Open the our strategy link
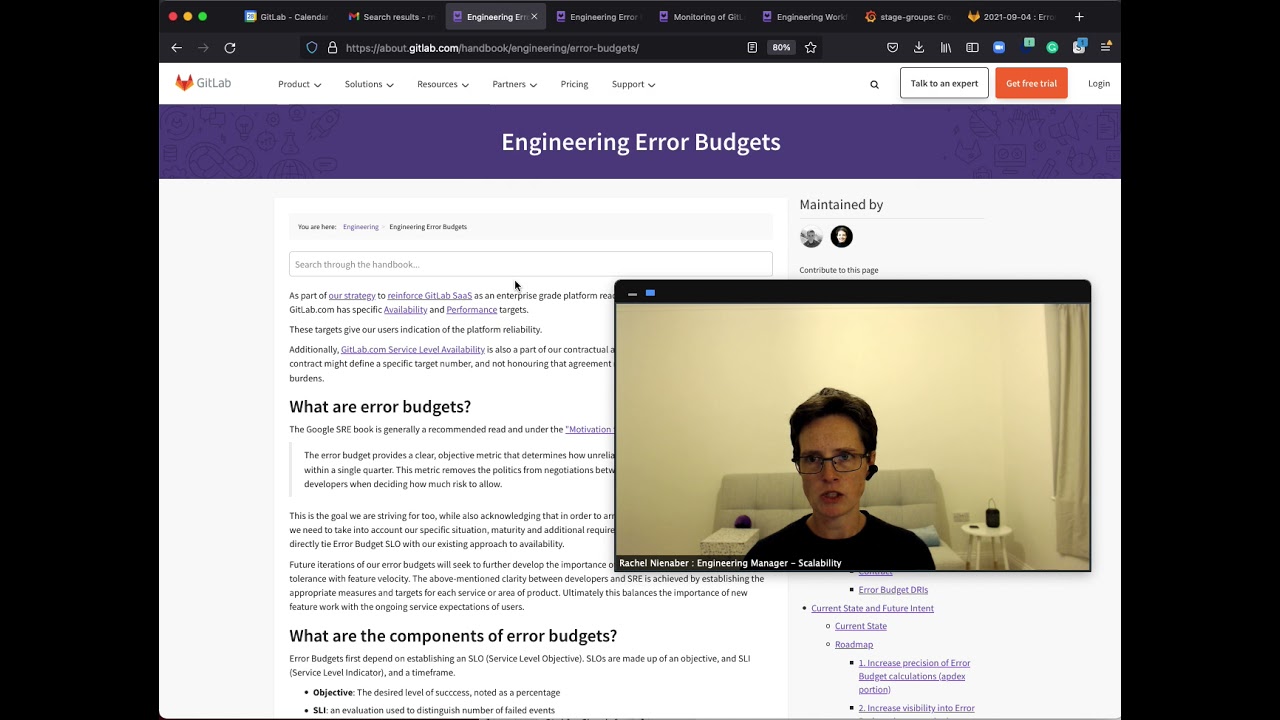Screen dimensions: 1280x720 [x=352, y=296]
